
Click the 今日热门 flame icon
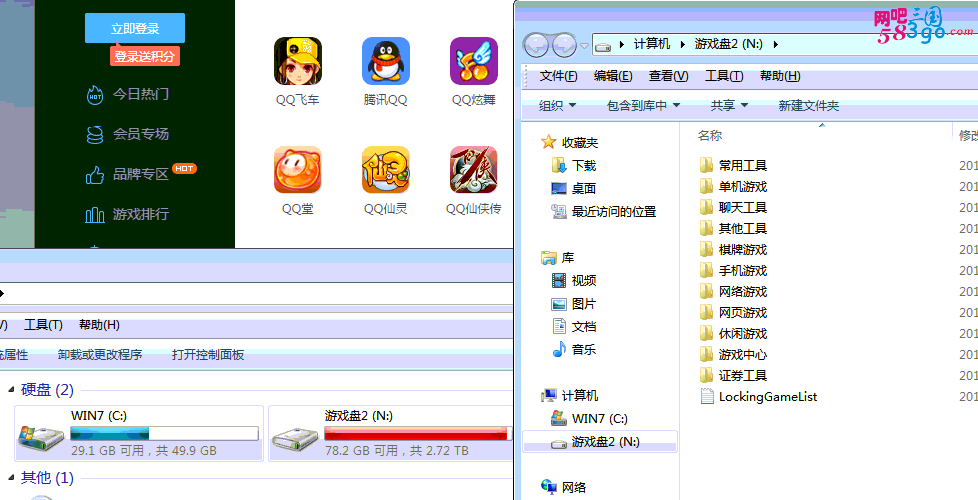coord(95,95)
